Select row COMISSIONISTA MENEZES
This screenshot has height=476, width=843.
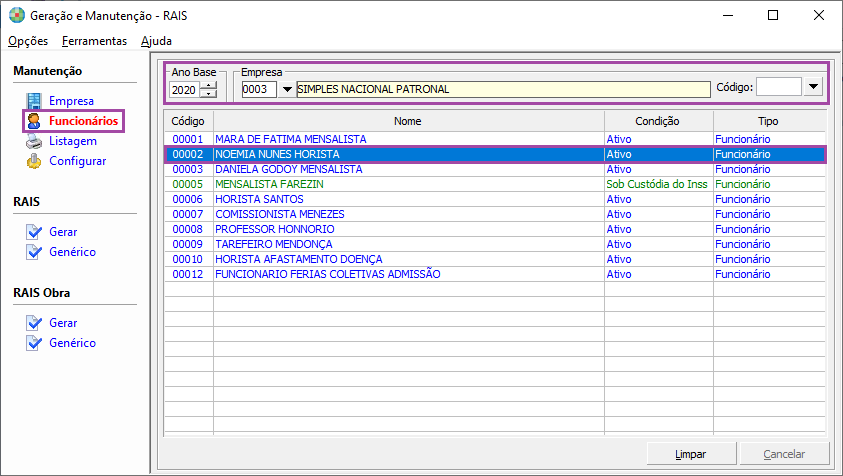tap(495, 214)
